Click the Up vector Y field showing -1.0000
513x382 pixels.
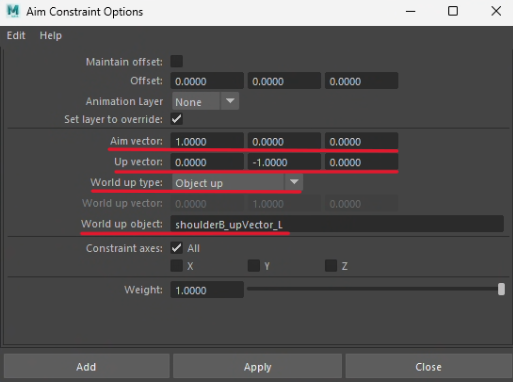point(284,162)
